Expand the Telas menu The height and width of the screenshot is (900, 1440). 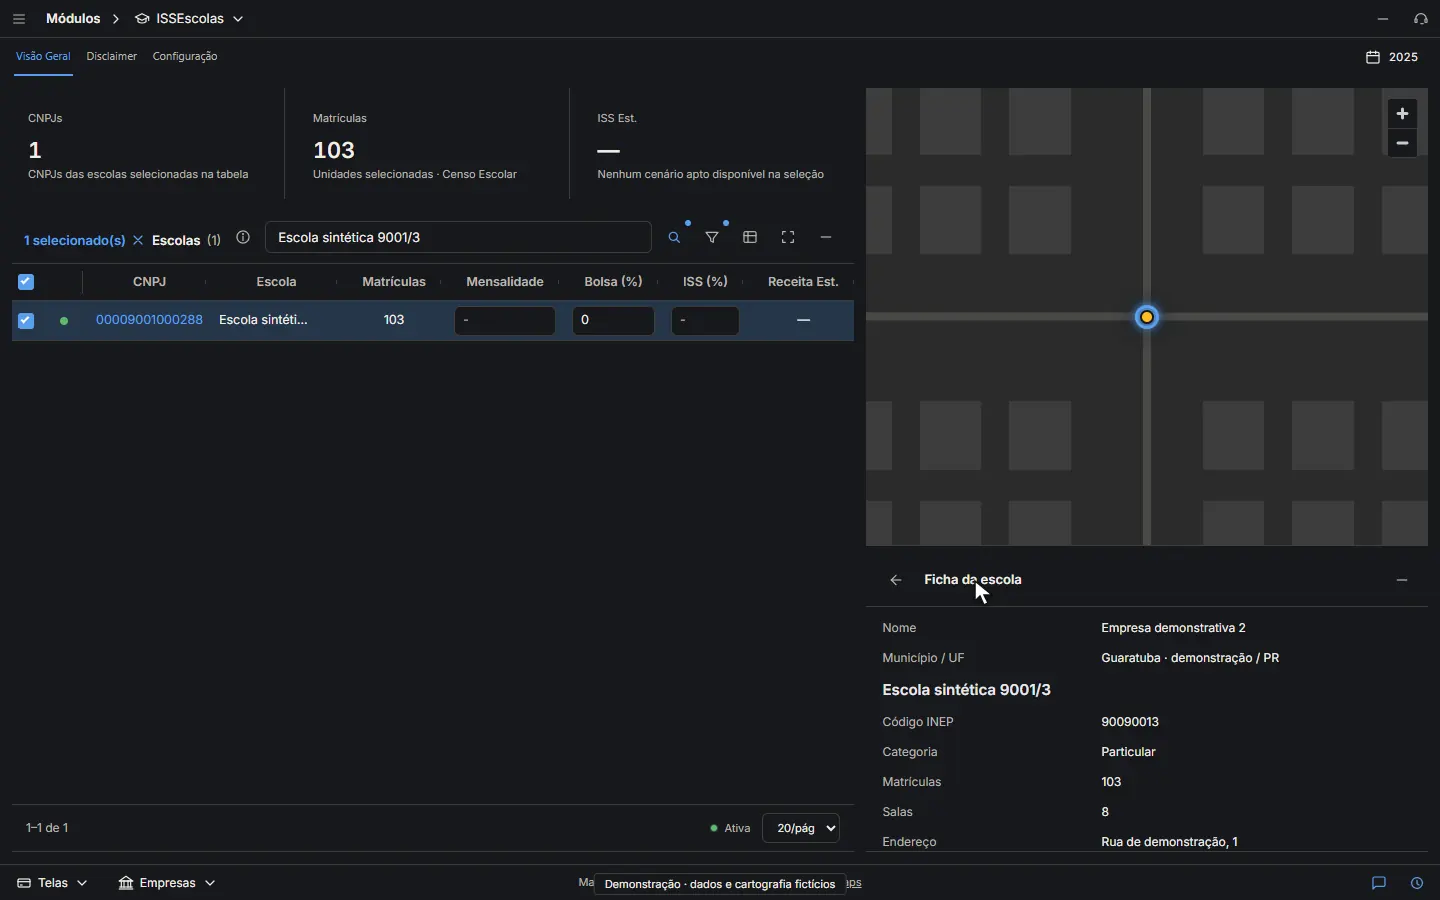click(x=52, y=883)
